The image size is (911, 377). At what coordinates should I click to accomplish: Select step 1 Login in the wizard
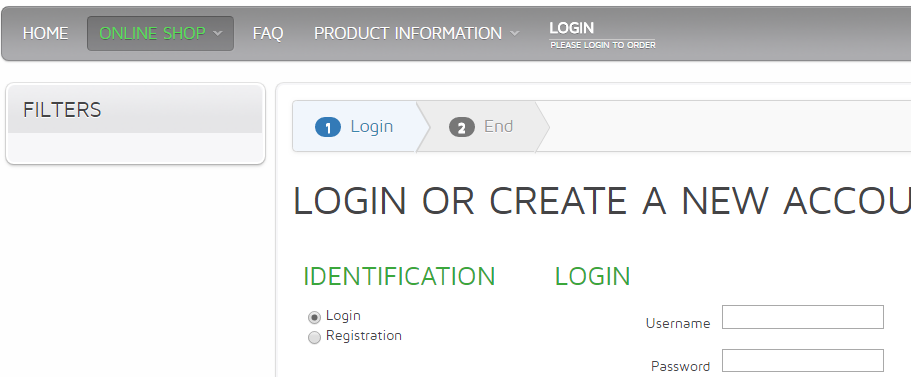pyautogui.click(x=354, y=127)
